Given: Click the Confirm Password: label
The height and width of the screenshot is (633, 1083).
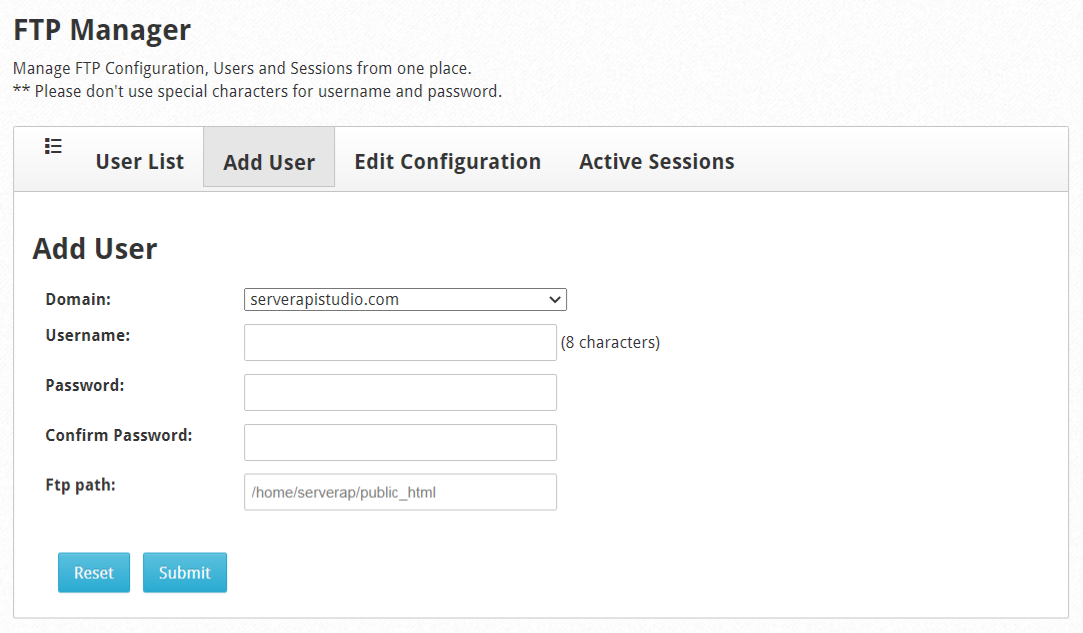Looking at the screenshot, I should click(x=119, y=435).
